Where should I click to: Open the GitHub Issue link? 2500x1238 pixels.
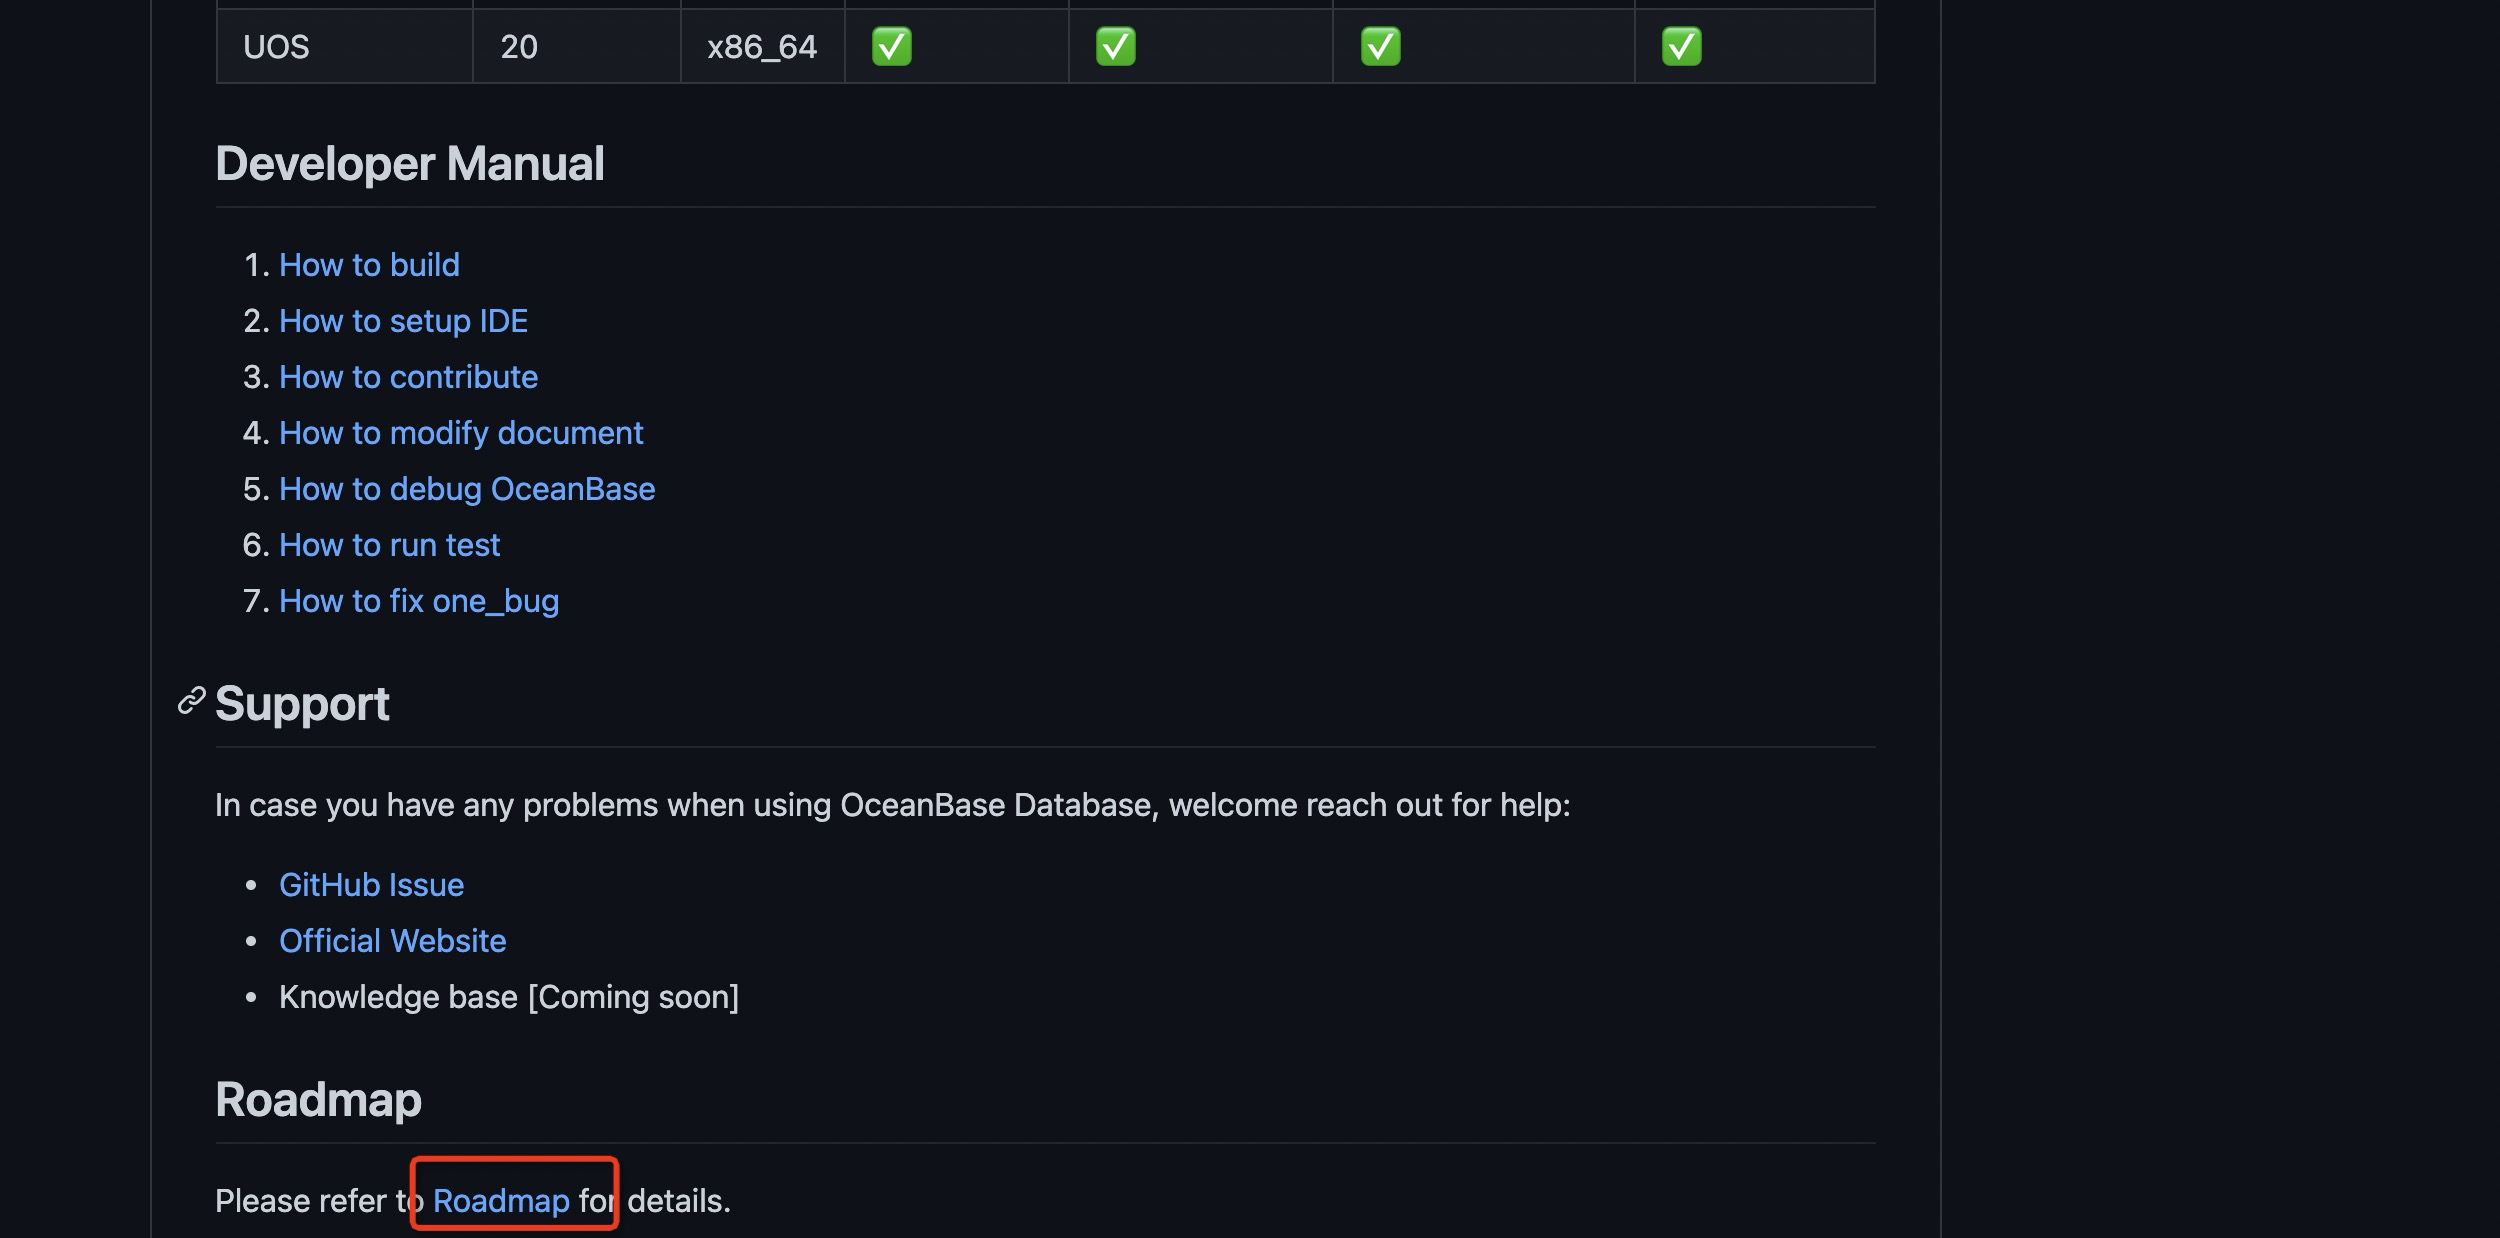click(x=371, y=885)
